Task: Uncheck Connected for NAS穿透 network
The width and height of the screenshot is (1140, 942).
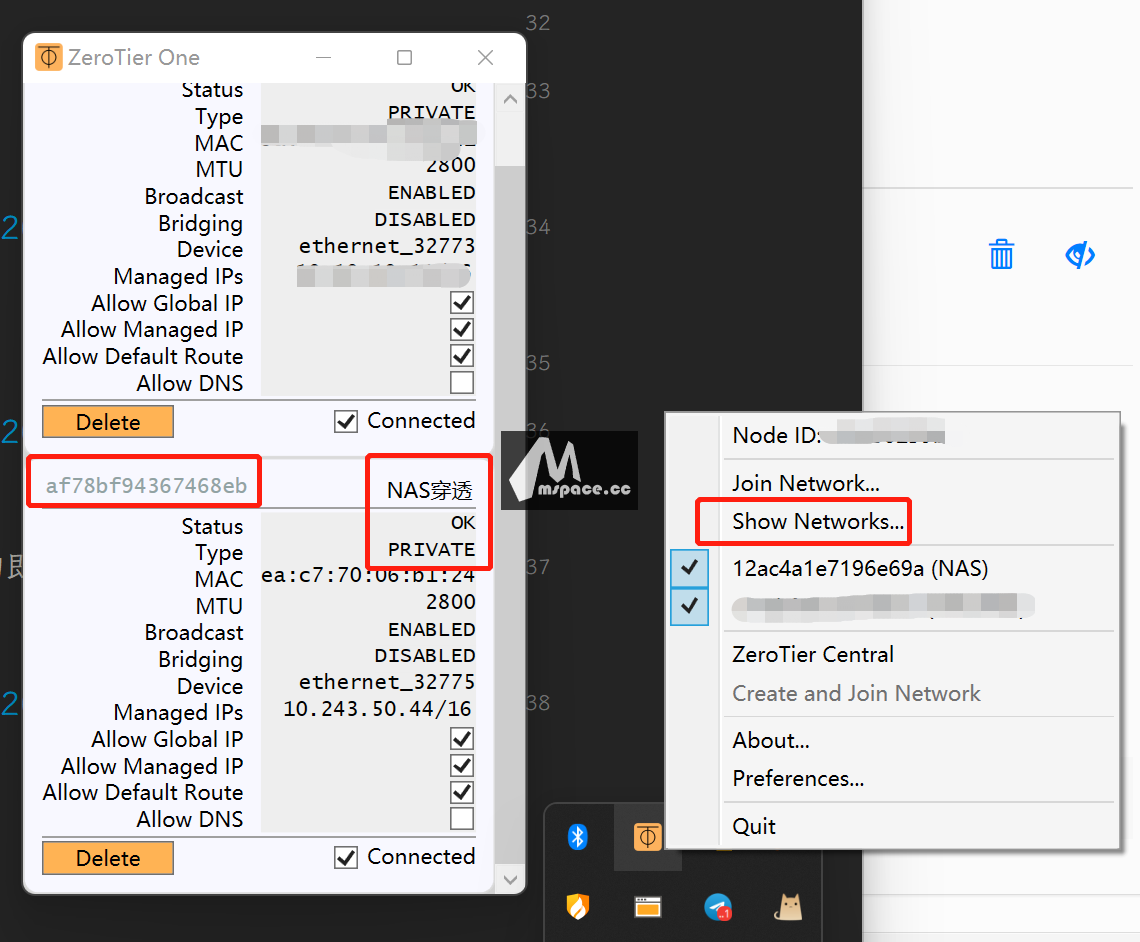Action: tap(346, 858)
